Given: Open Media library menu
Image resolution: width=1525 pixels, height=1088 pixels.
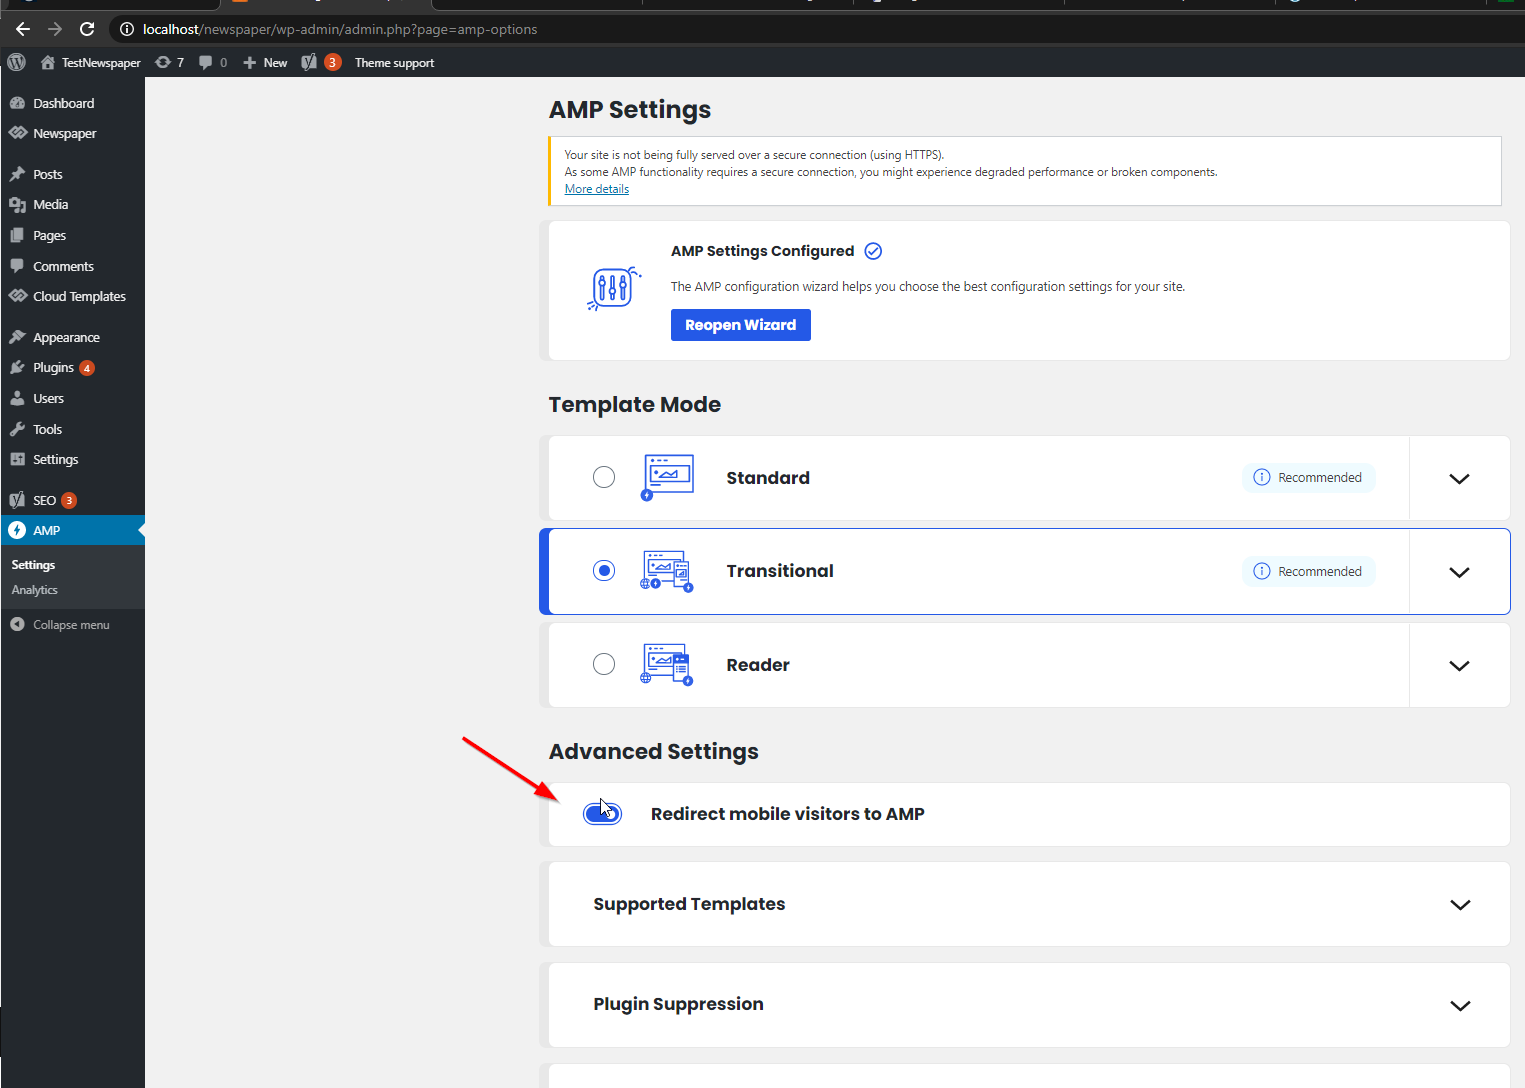Looking at the screenshot, I should pyautogui.click(x=72, y=204).
